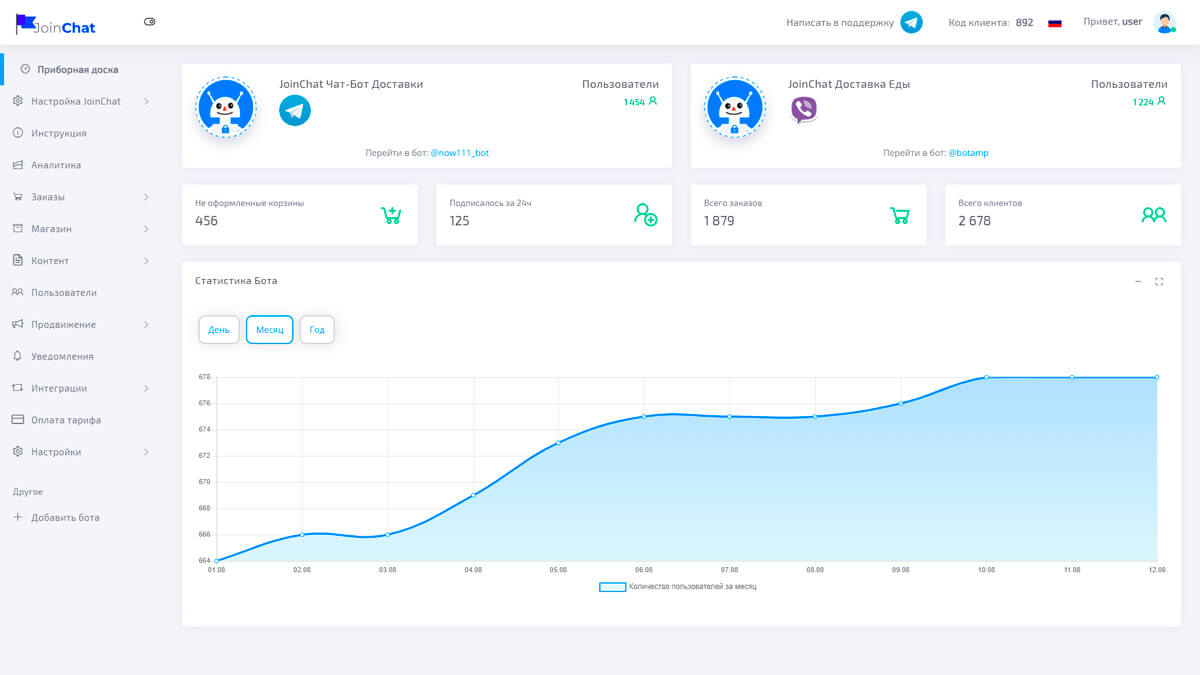Click Написать в поддержку text
Viewport: 1200px width, 675px height.
[840, 22]
